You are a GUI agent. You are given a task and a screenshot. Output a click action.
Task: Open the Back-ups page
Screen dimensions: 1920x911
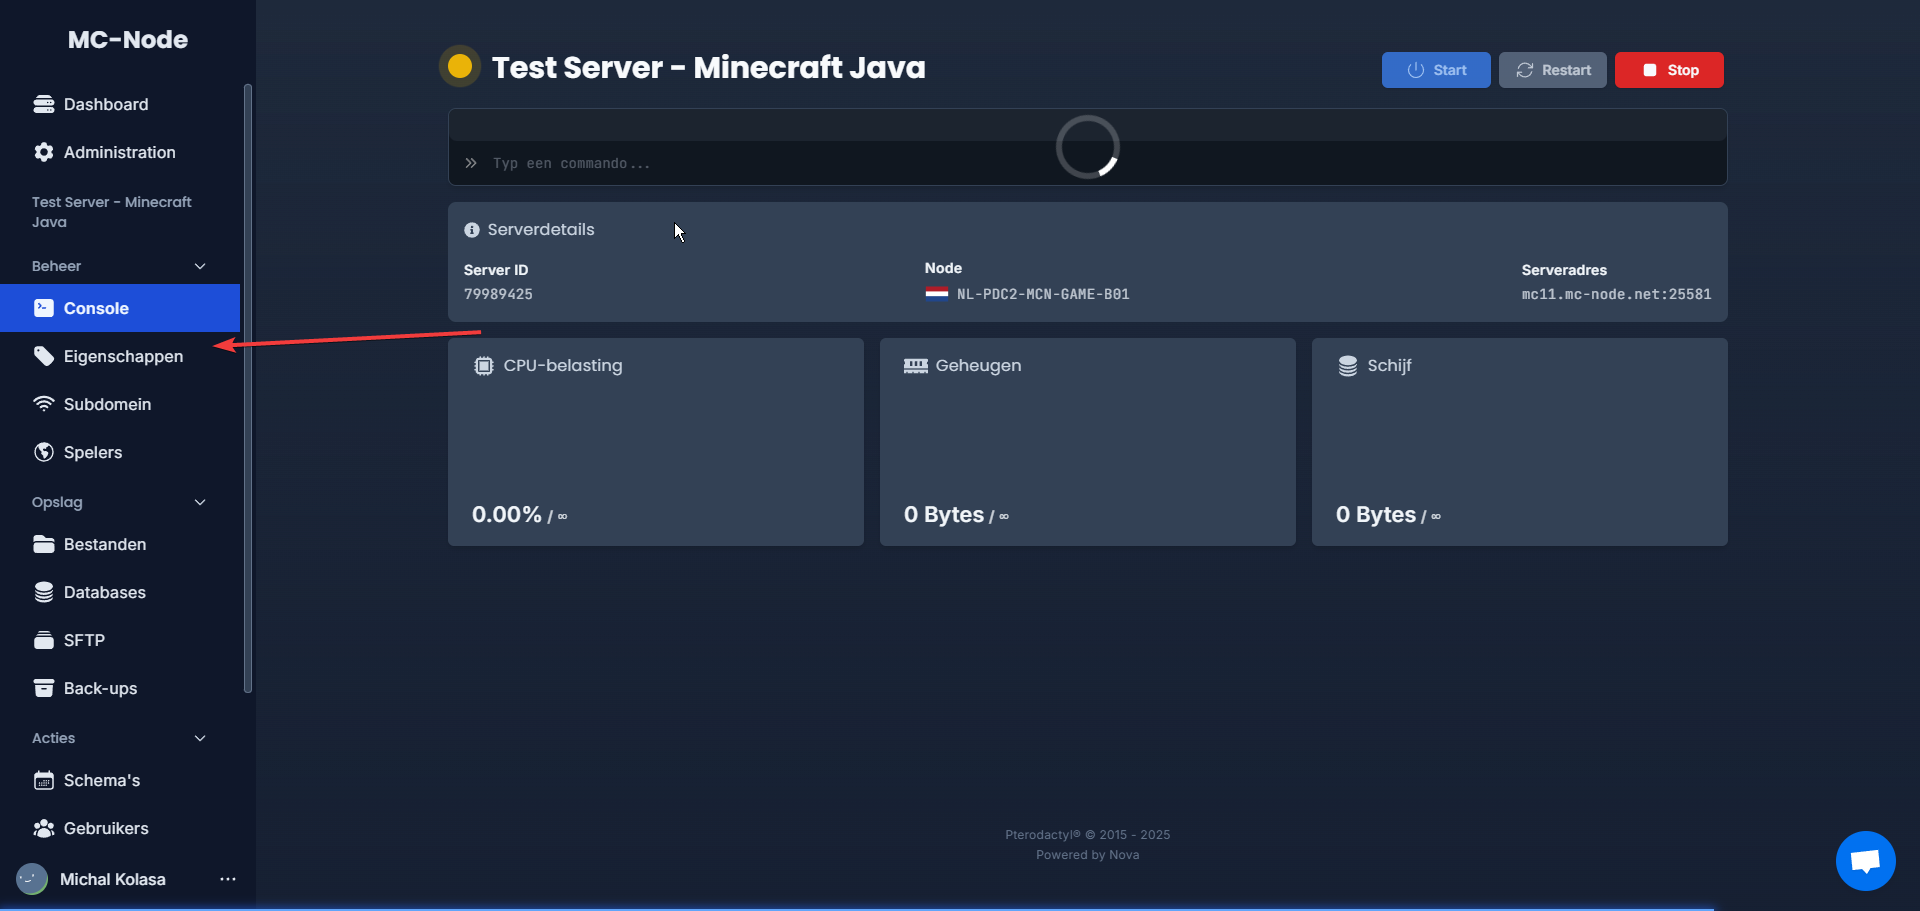click(120, 688)
